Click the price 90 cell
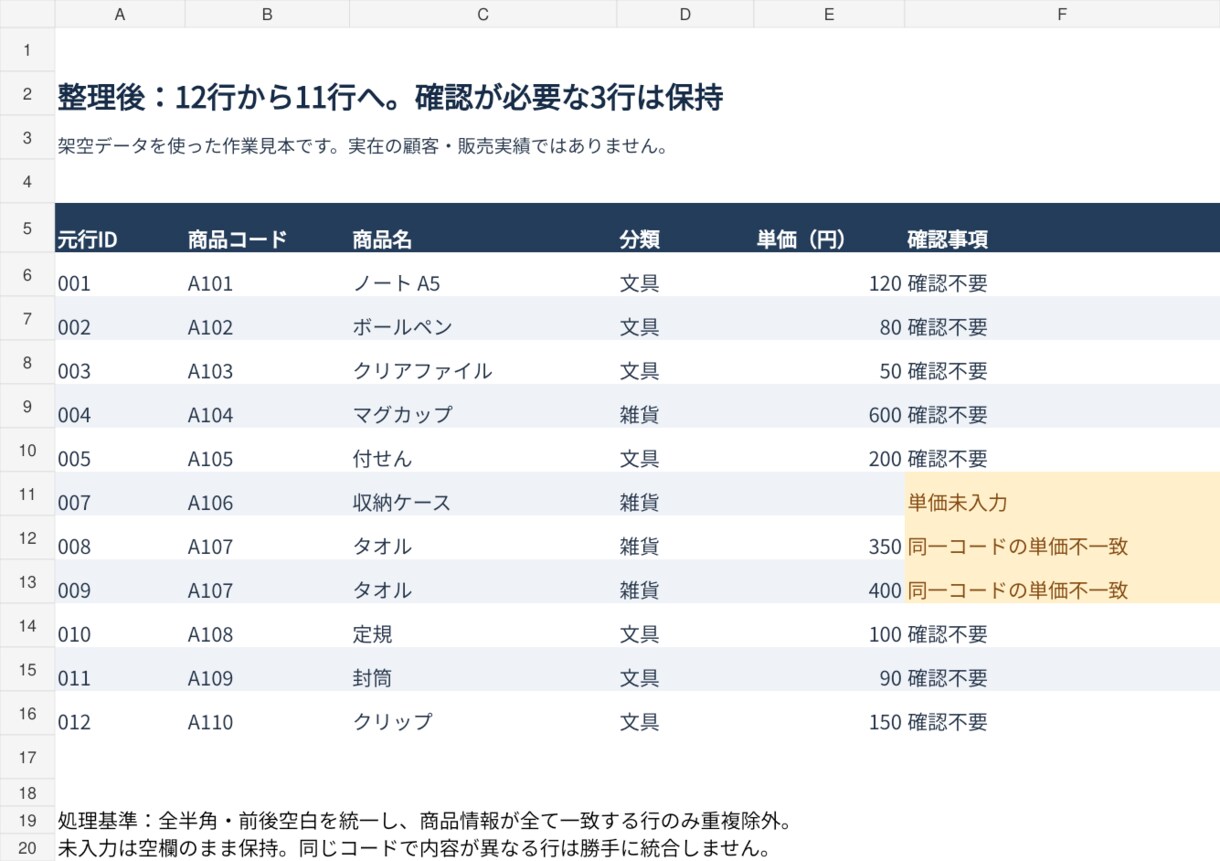The width and height of the screenshot is (1220, 861). pos(829,670)
